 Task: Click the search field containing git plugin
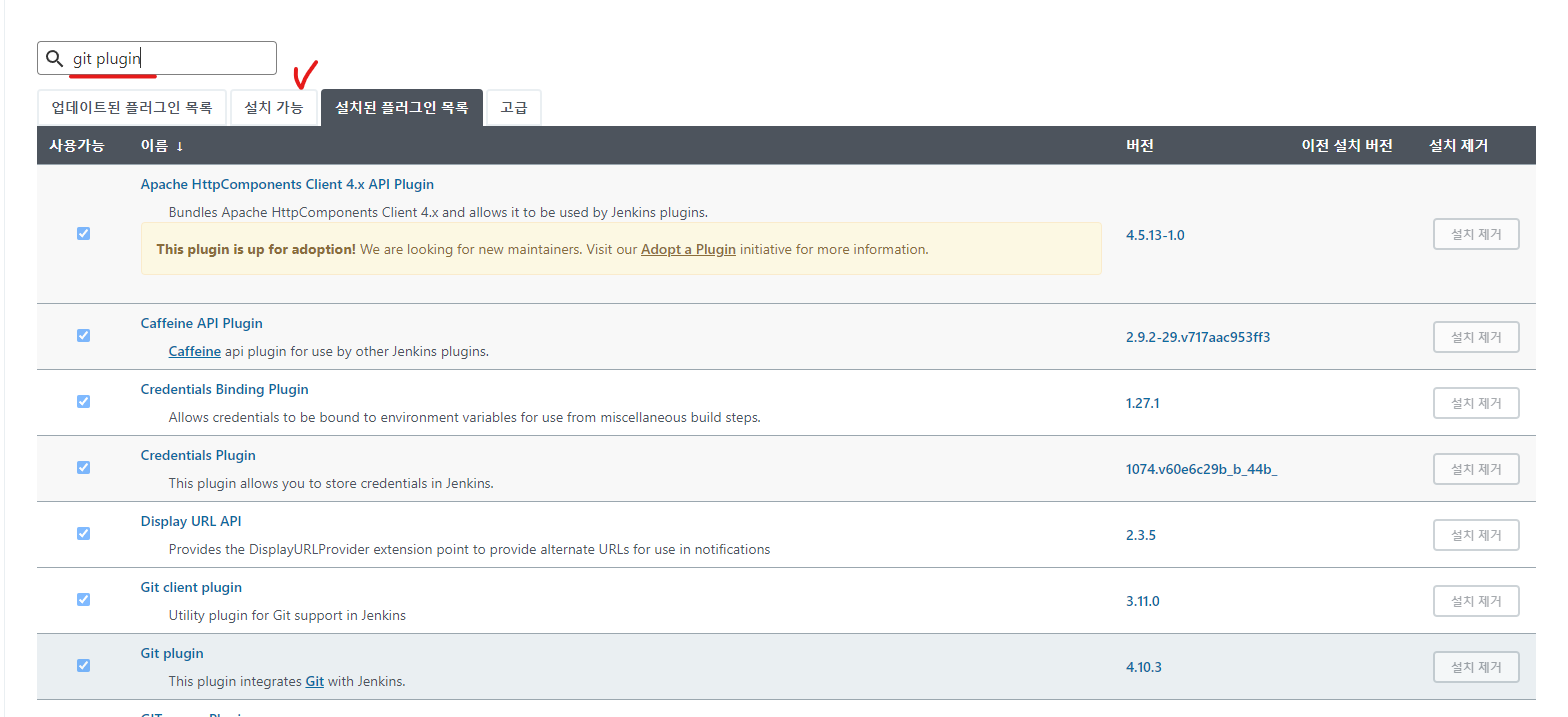pyautogui.click(x=157, y=58)
